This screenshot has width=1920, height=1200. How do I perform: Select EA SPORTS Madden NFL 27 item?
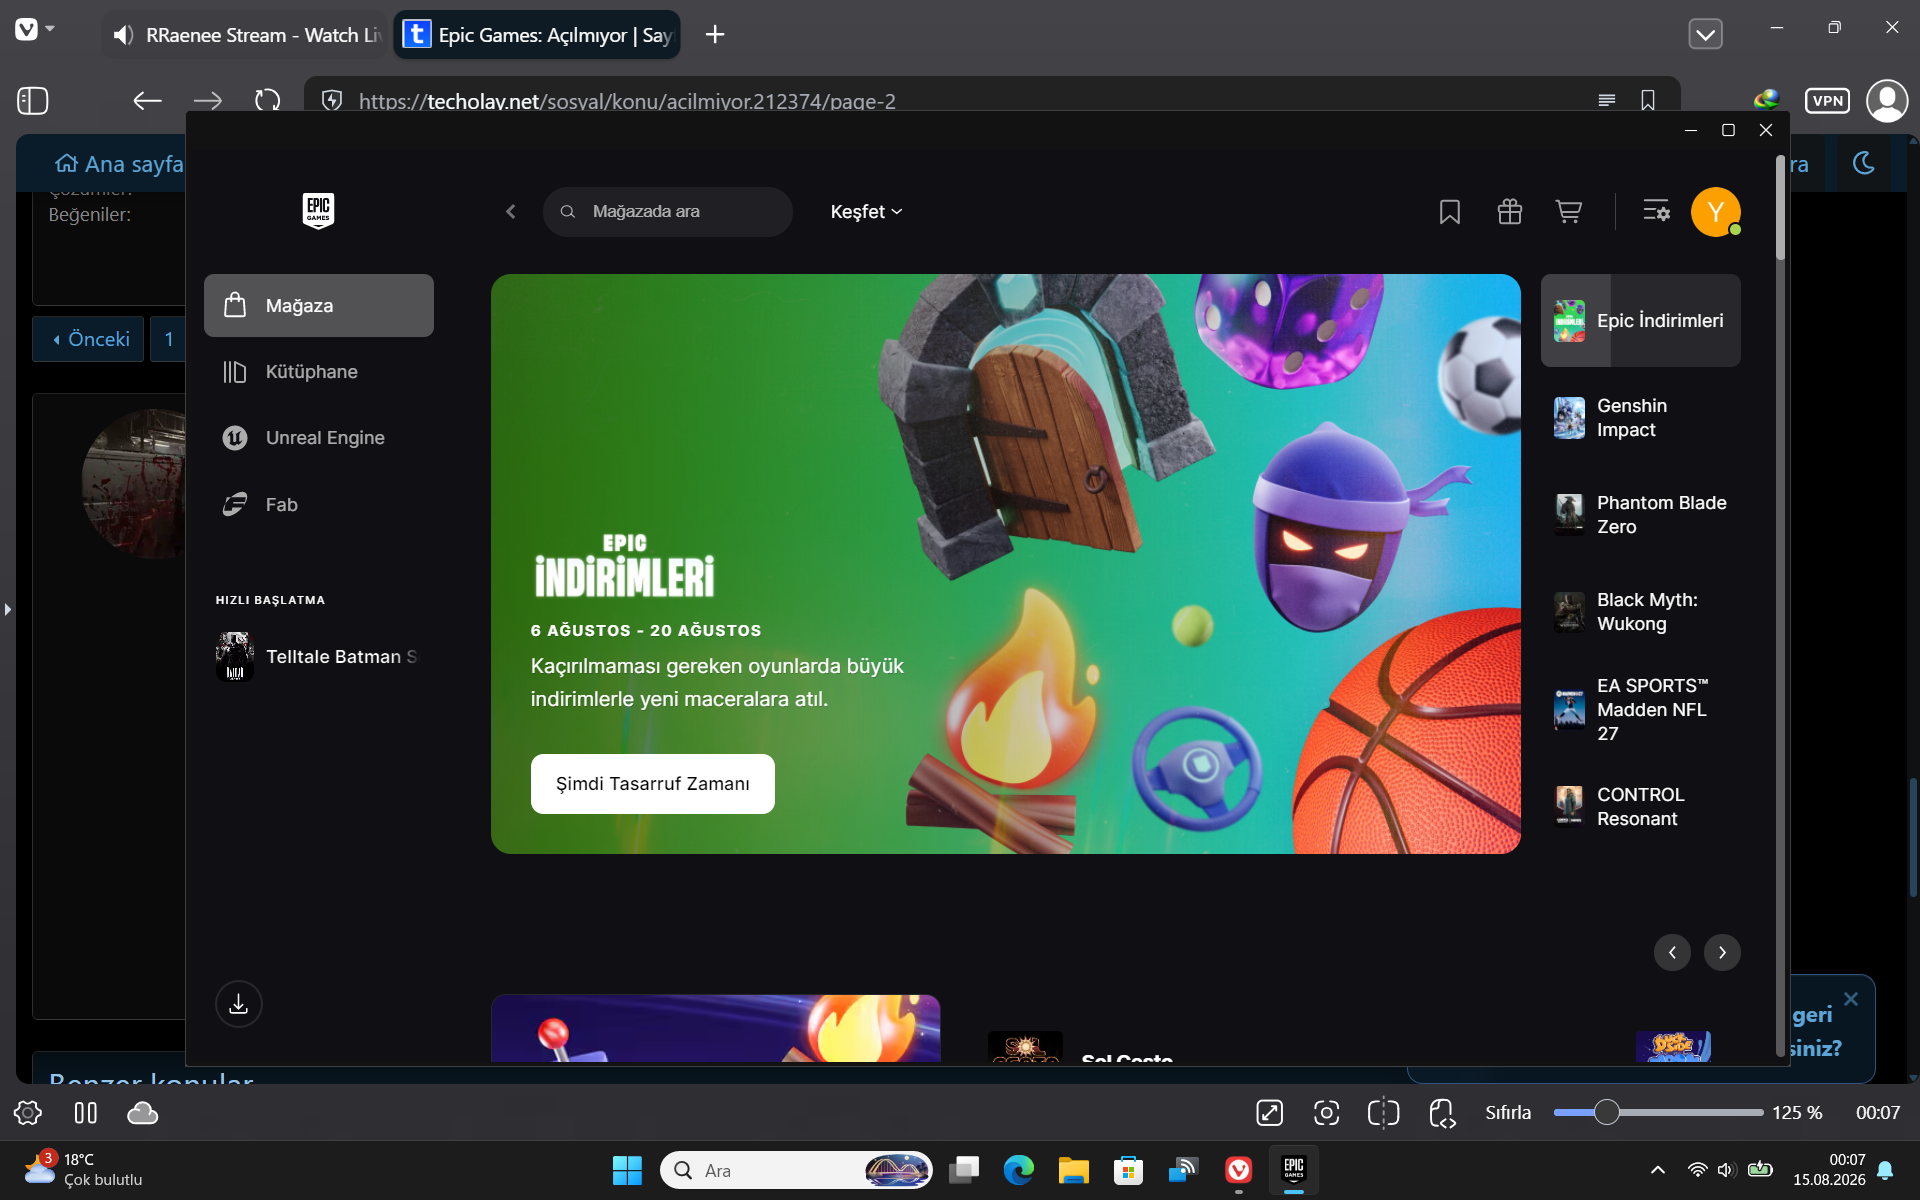point(1640,709)
